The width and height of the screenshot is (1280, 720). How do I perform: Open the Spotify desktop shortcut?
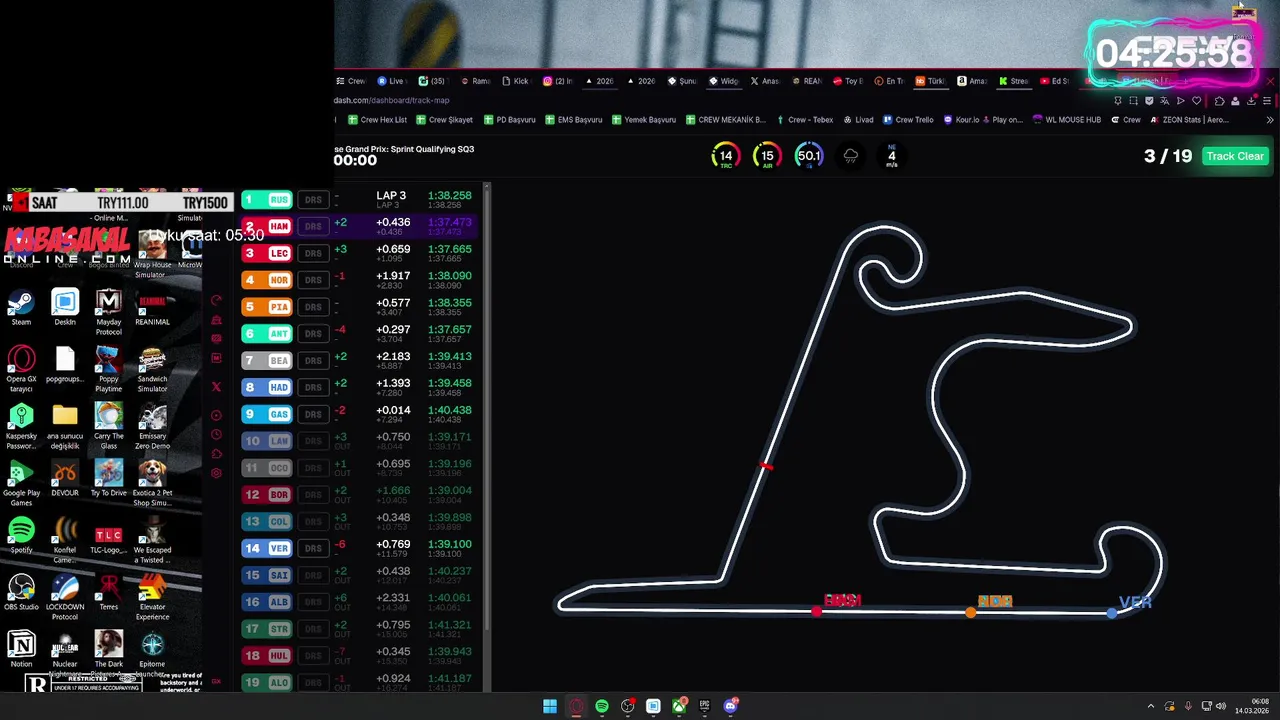[x=21, y=535]
